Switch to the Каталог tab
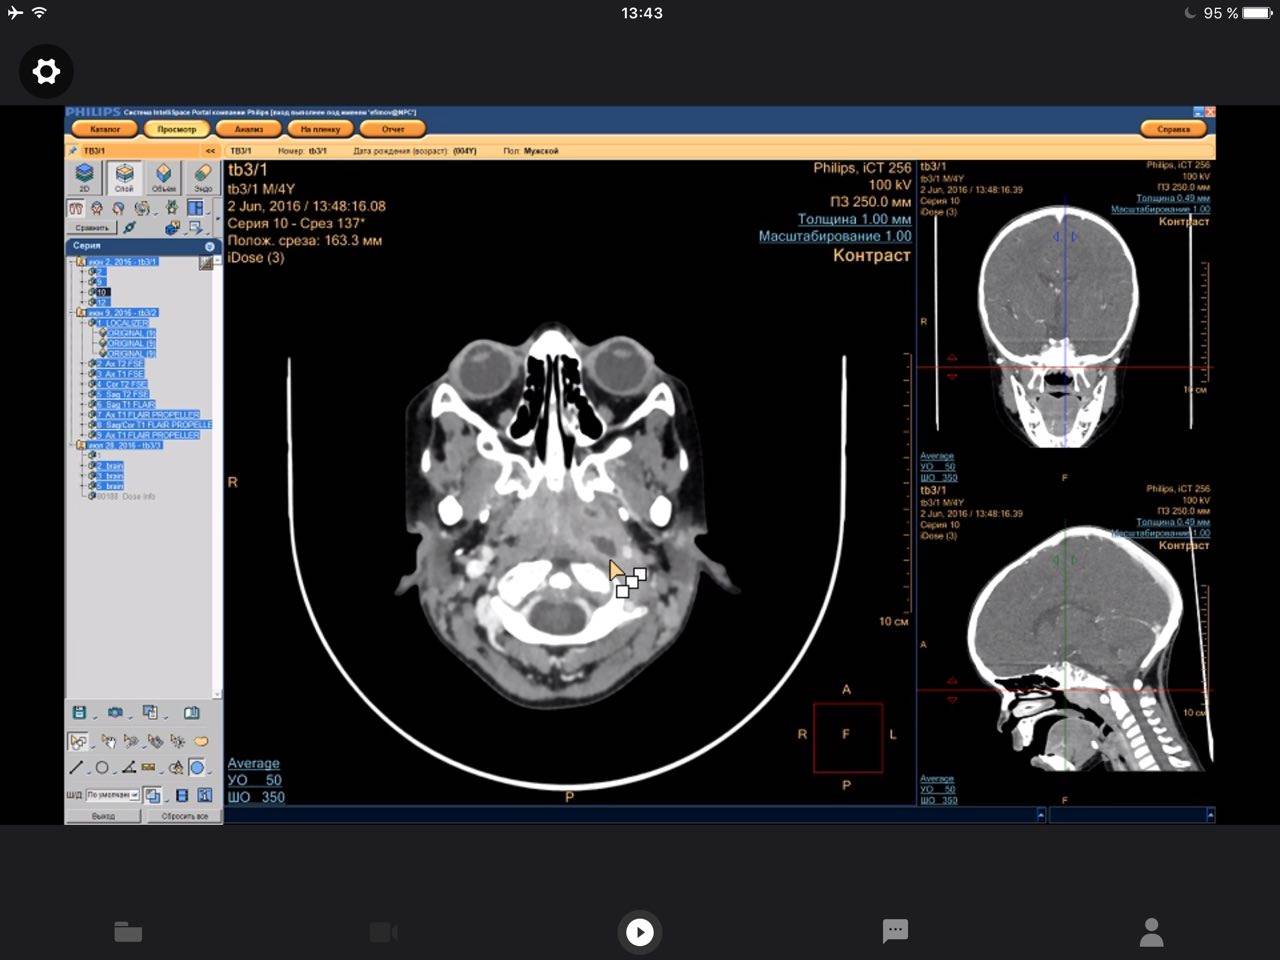This screenshot has width=1280, height=960. click(105, 129)
